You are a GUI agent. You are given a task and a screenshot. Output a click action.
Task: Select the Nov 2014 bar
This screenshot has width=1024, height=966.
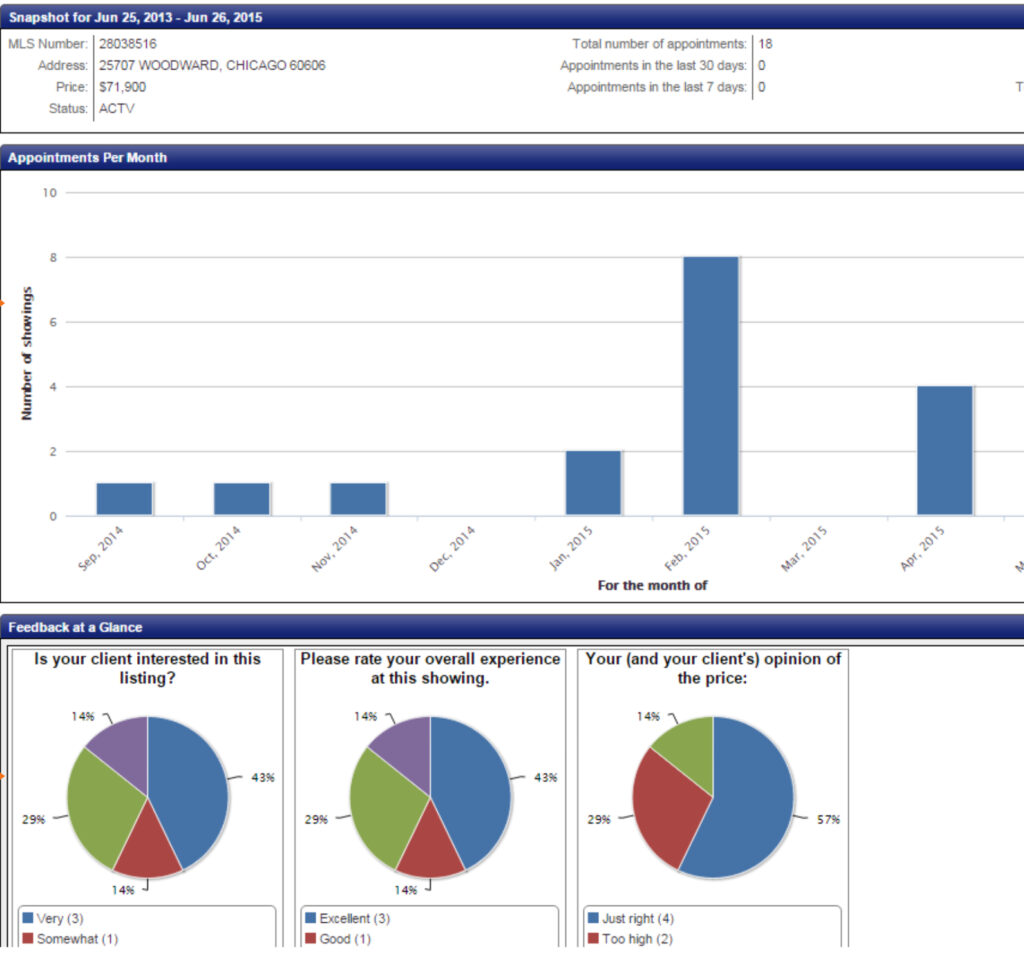[358, 499]
